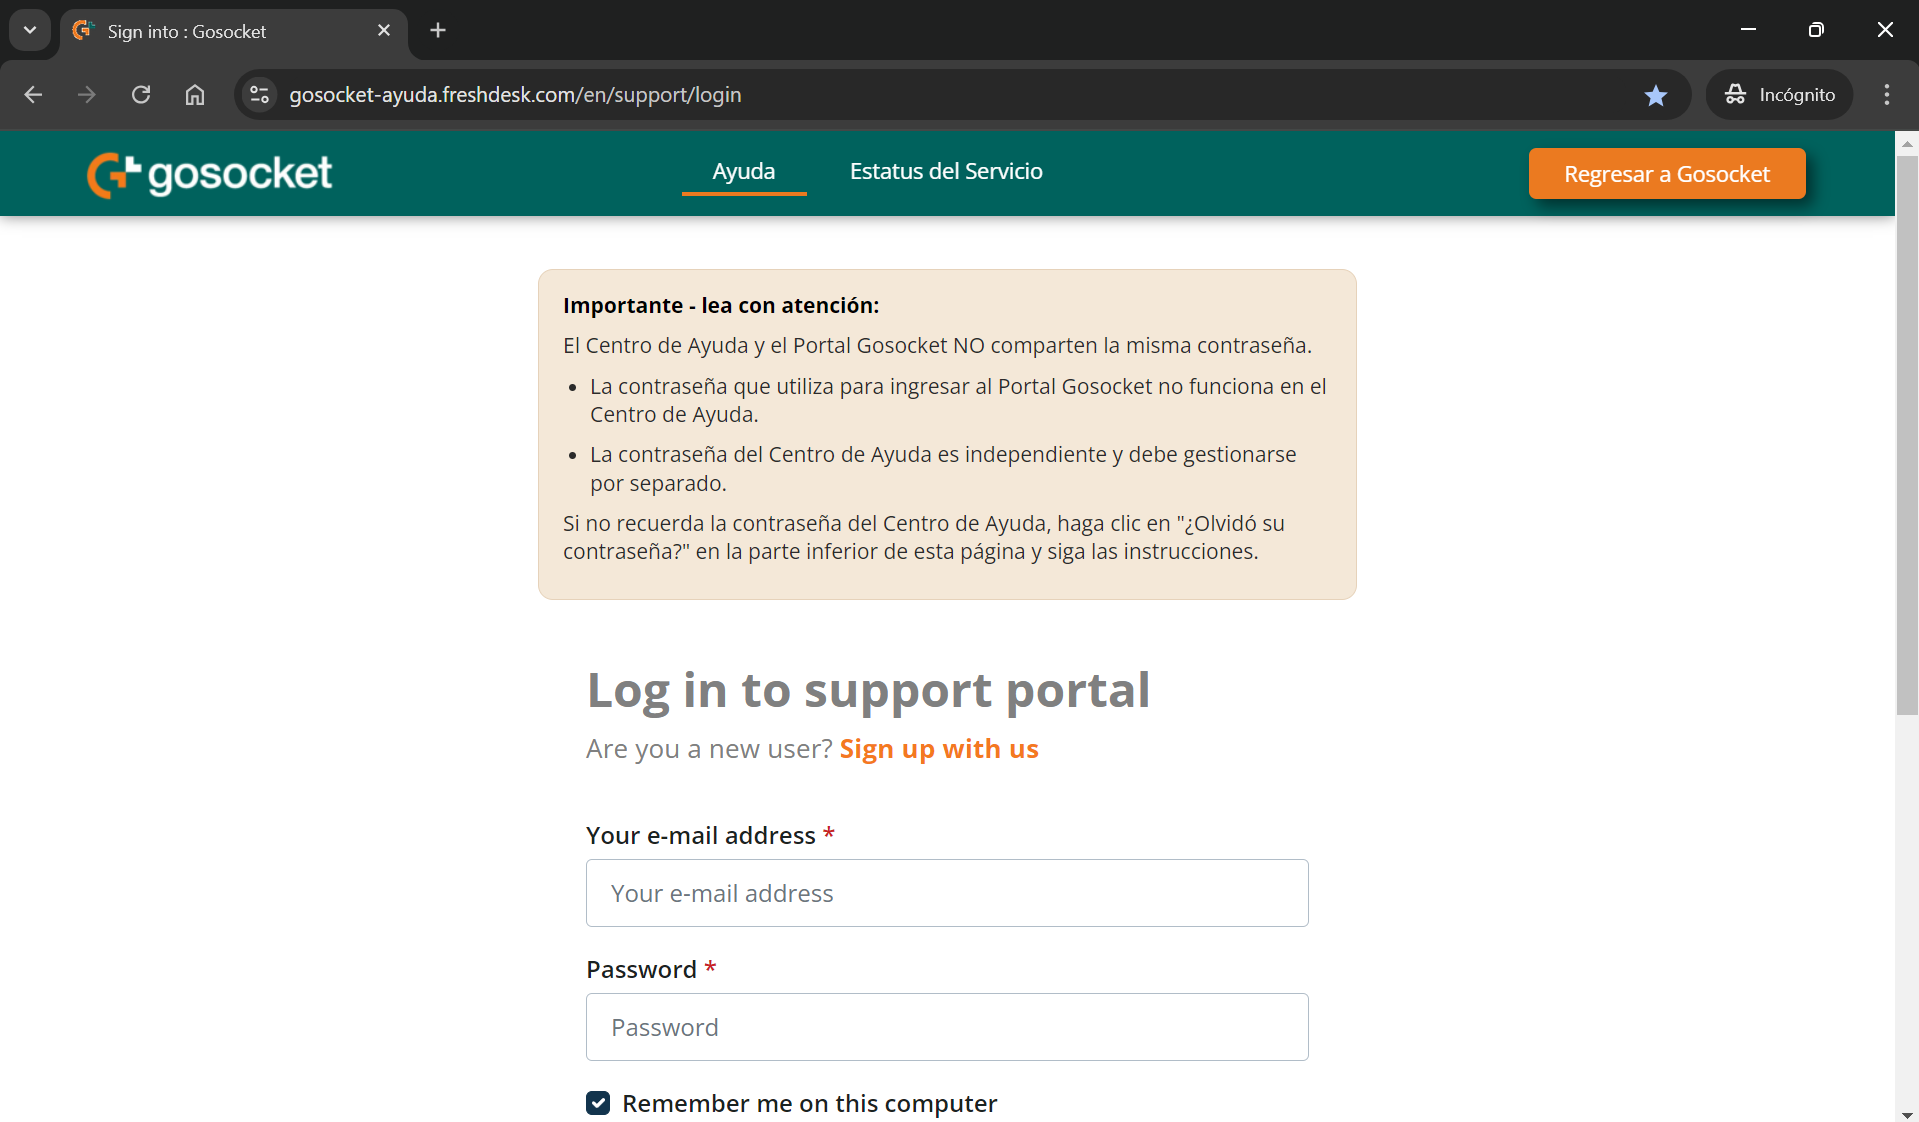This screenshot has width=1919, height=1122.
Task: Open the Incógnito profile indicator
Action: tap(1780, 95)
